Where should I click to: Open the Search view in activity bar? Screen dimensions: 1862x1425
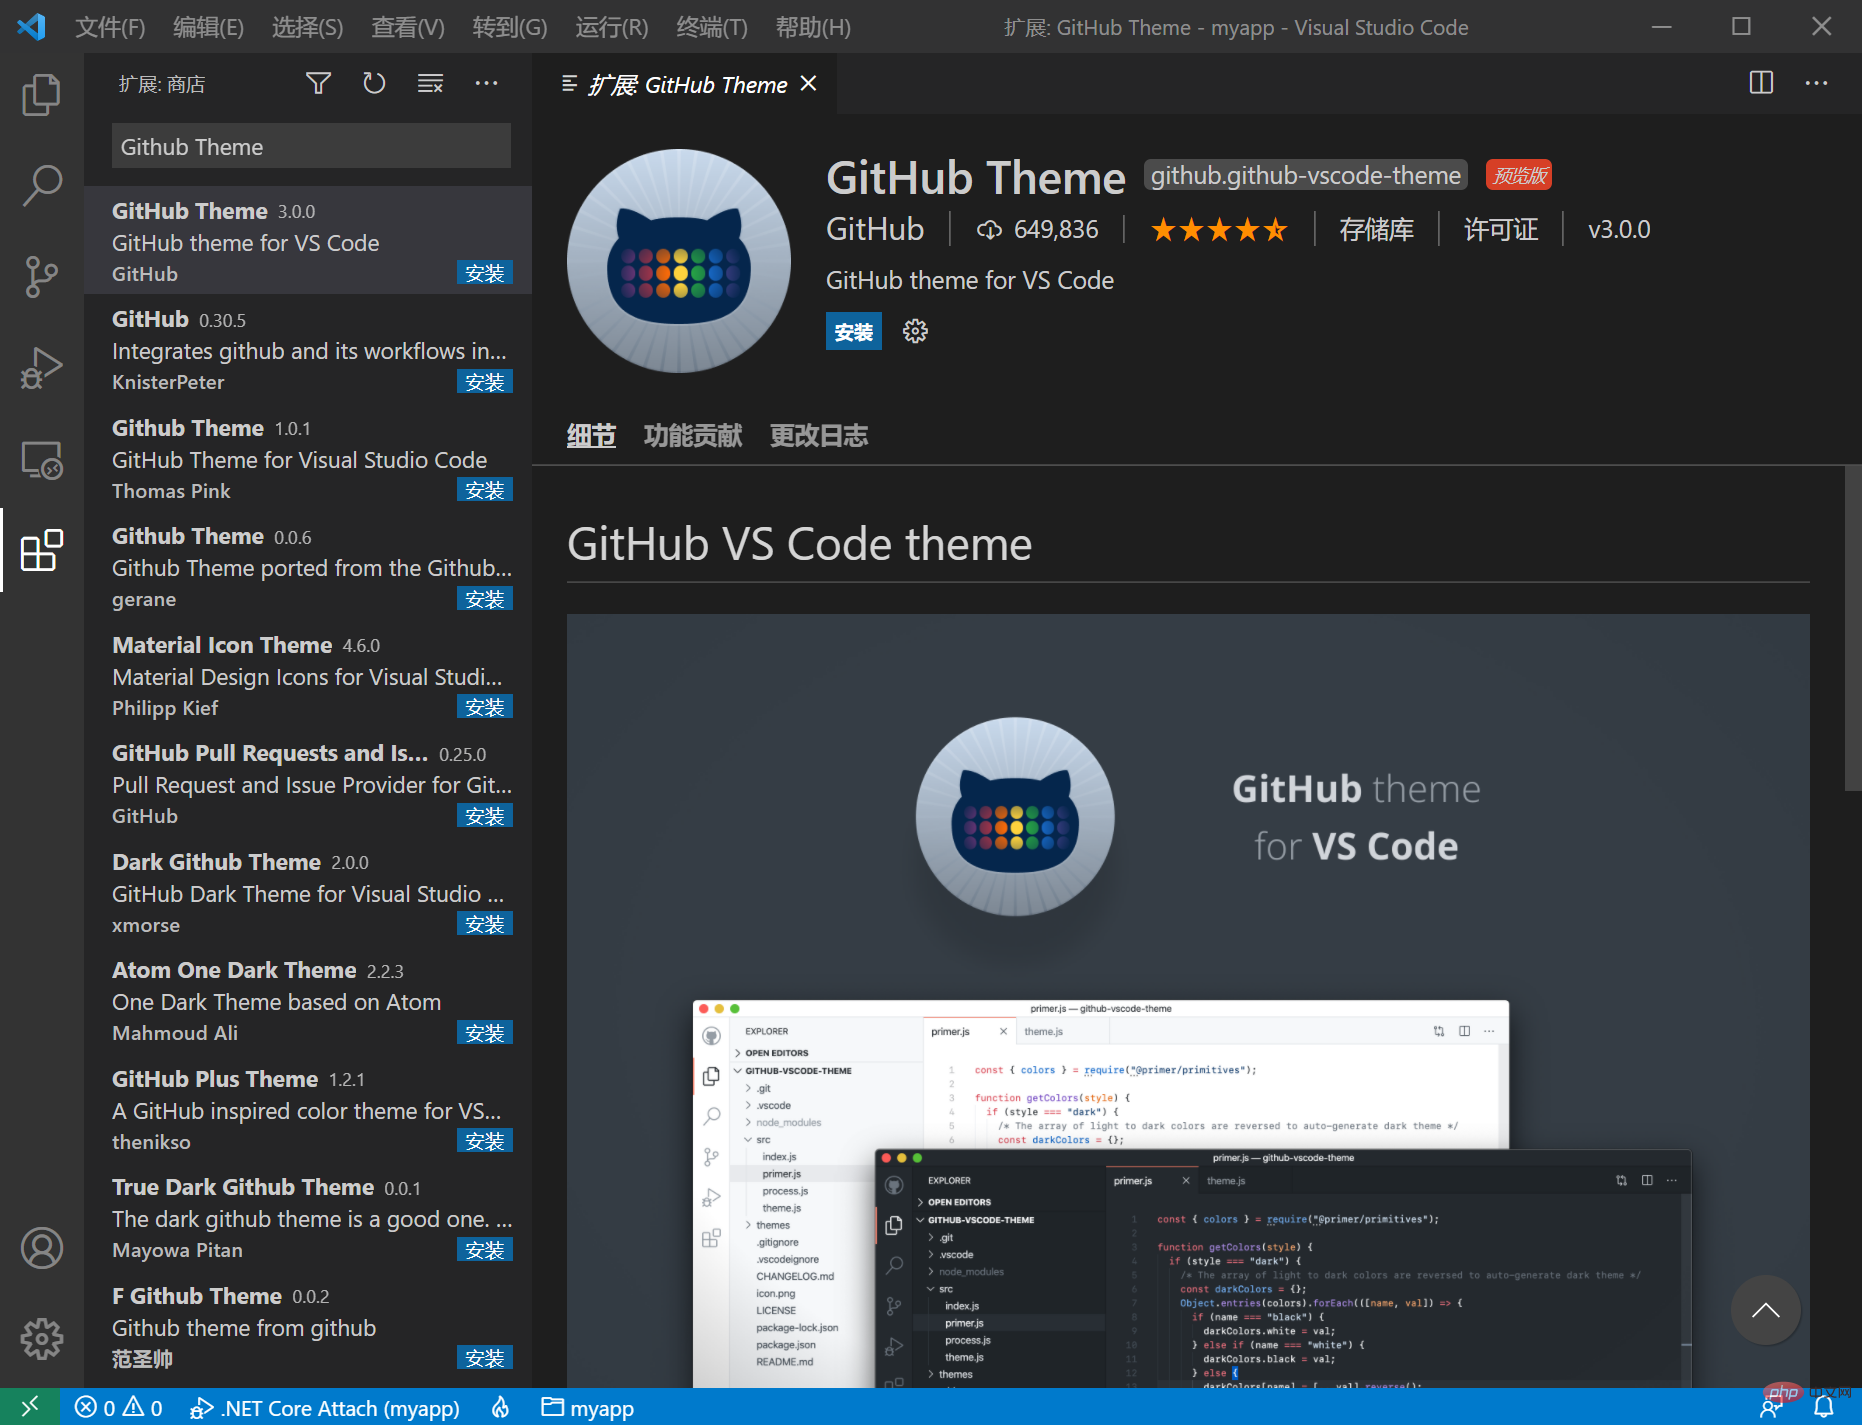[x=41, y=185]
